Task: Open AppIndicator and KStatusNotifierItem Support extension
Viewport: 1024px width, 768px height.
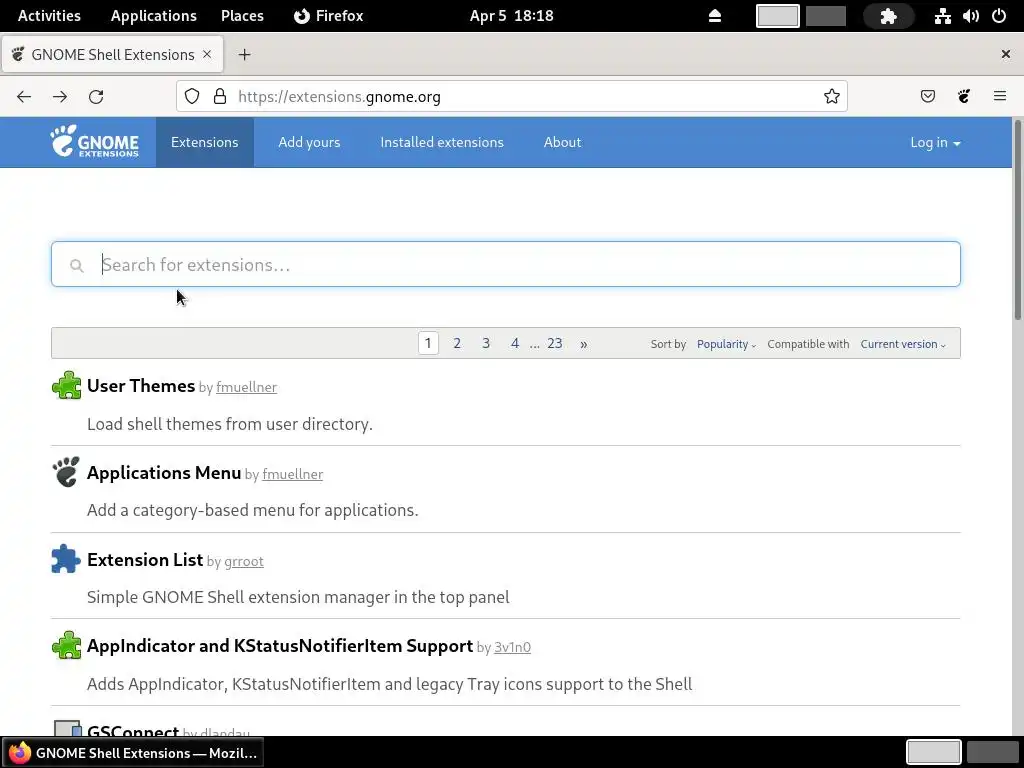Action: 280,646
